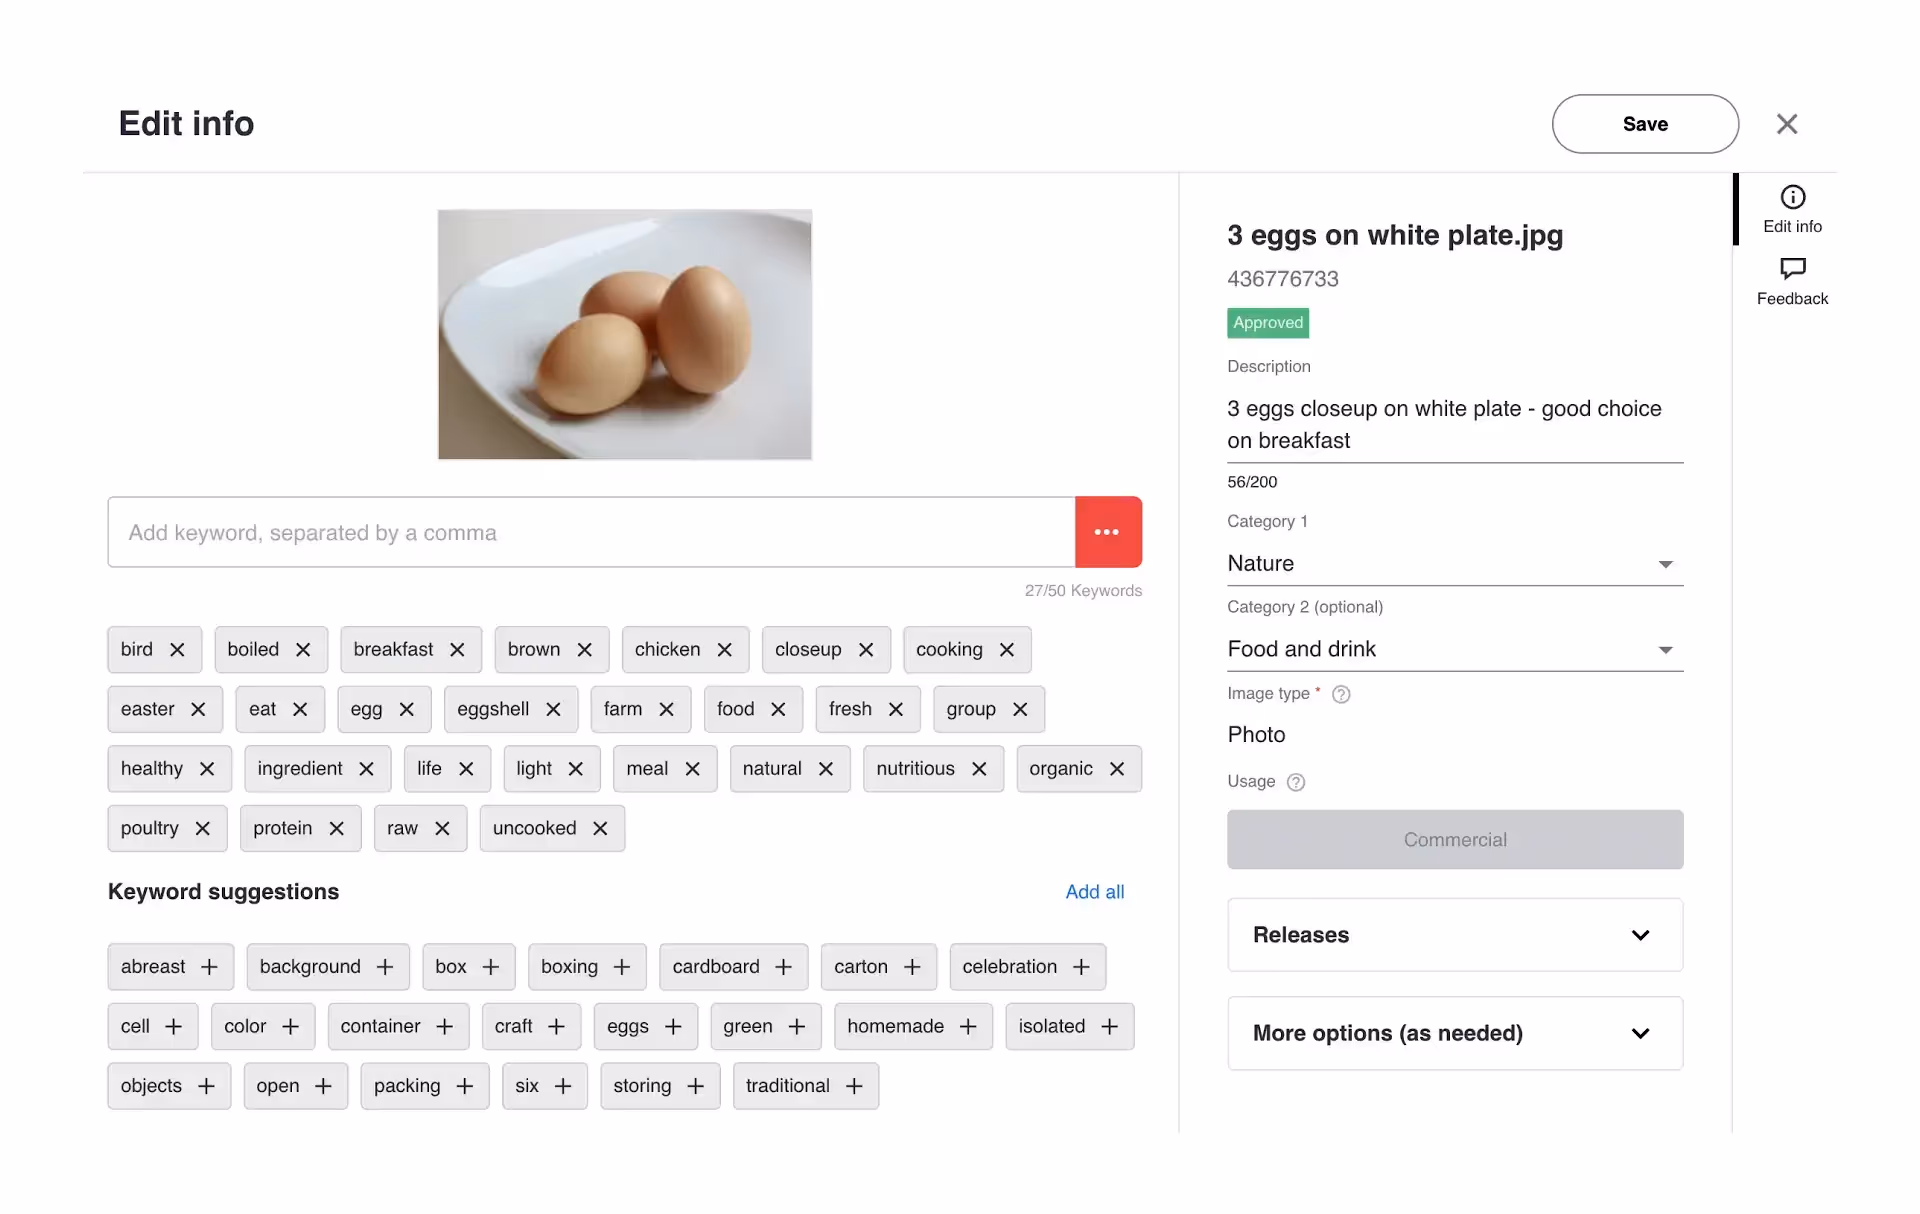Viewport: 1920px width, 1214px height.
Task: Click the Add all keywords link
Action: [x=1095, y=891]
